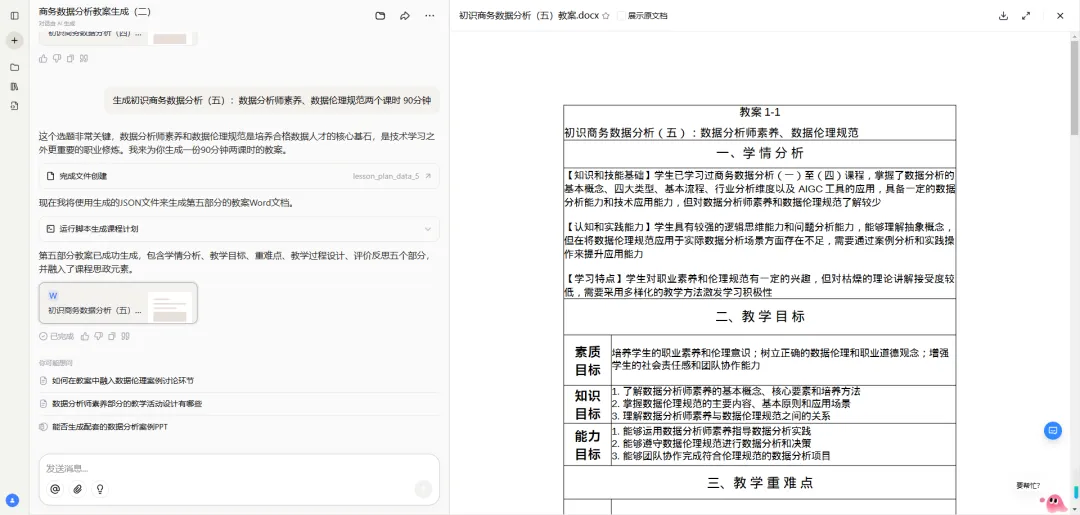1080x515 pixels.
Task: Click the 【认知和实践能力】paragraph in document
Action: tap(760, 240)
